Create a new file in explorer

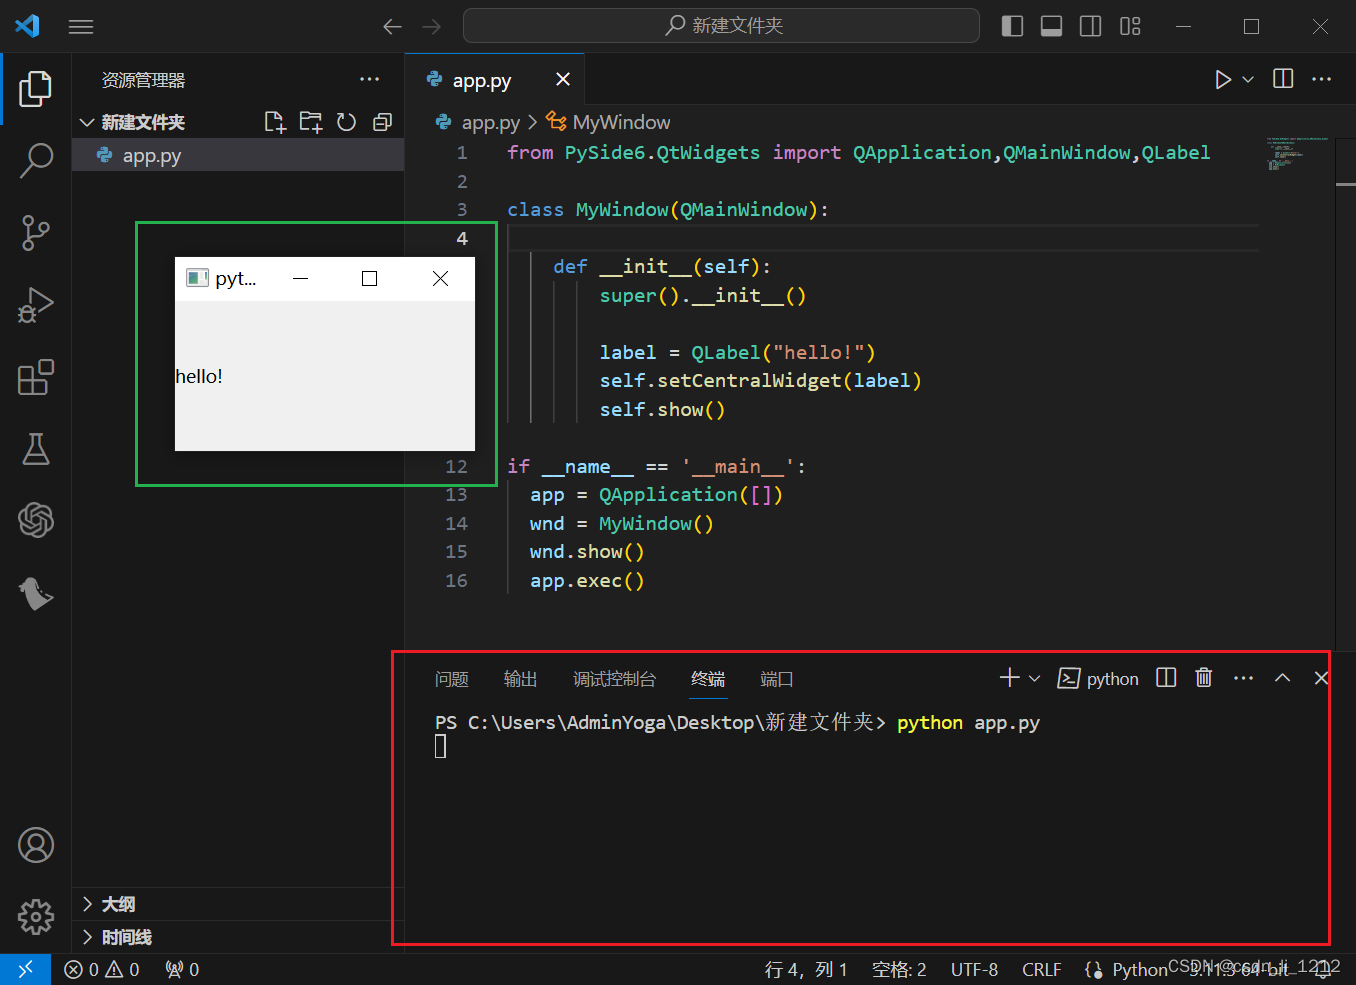point(275,122)
